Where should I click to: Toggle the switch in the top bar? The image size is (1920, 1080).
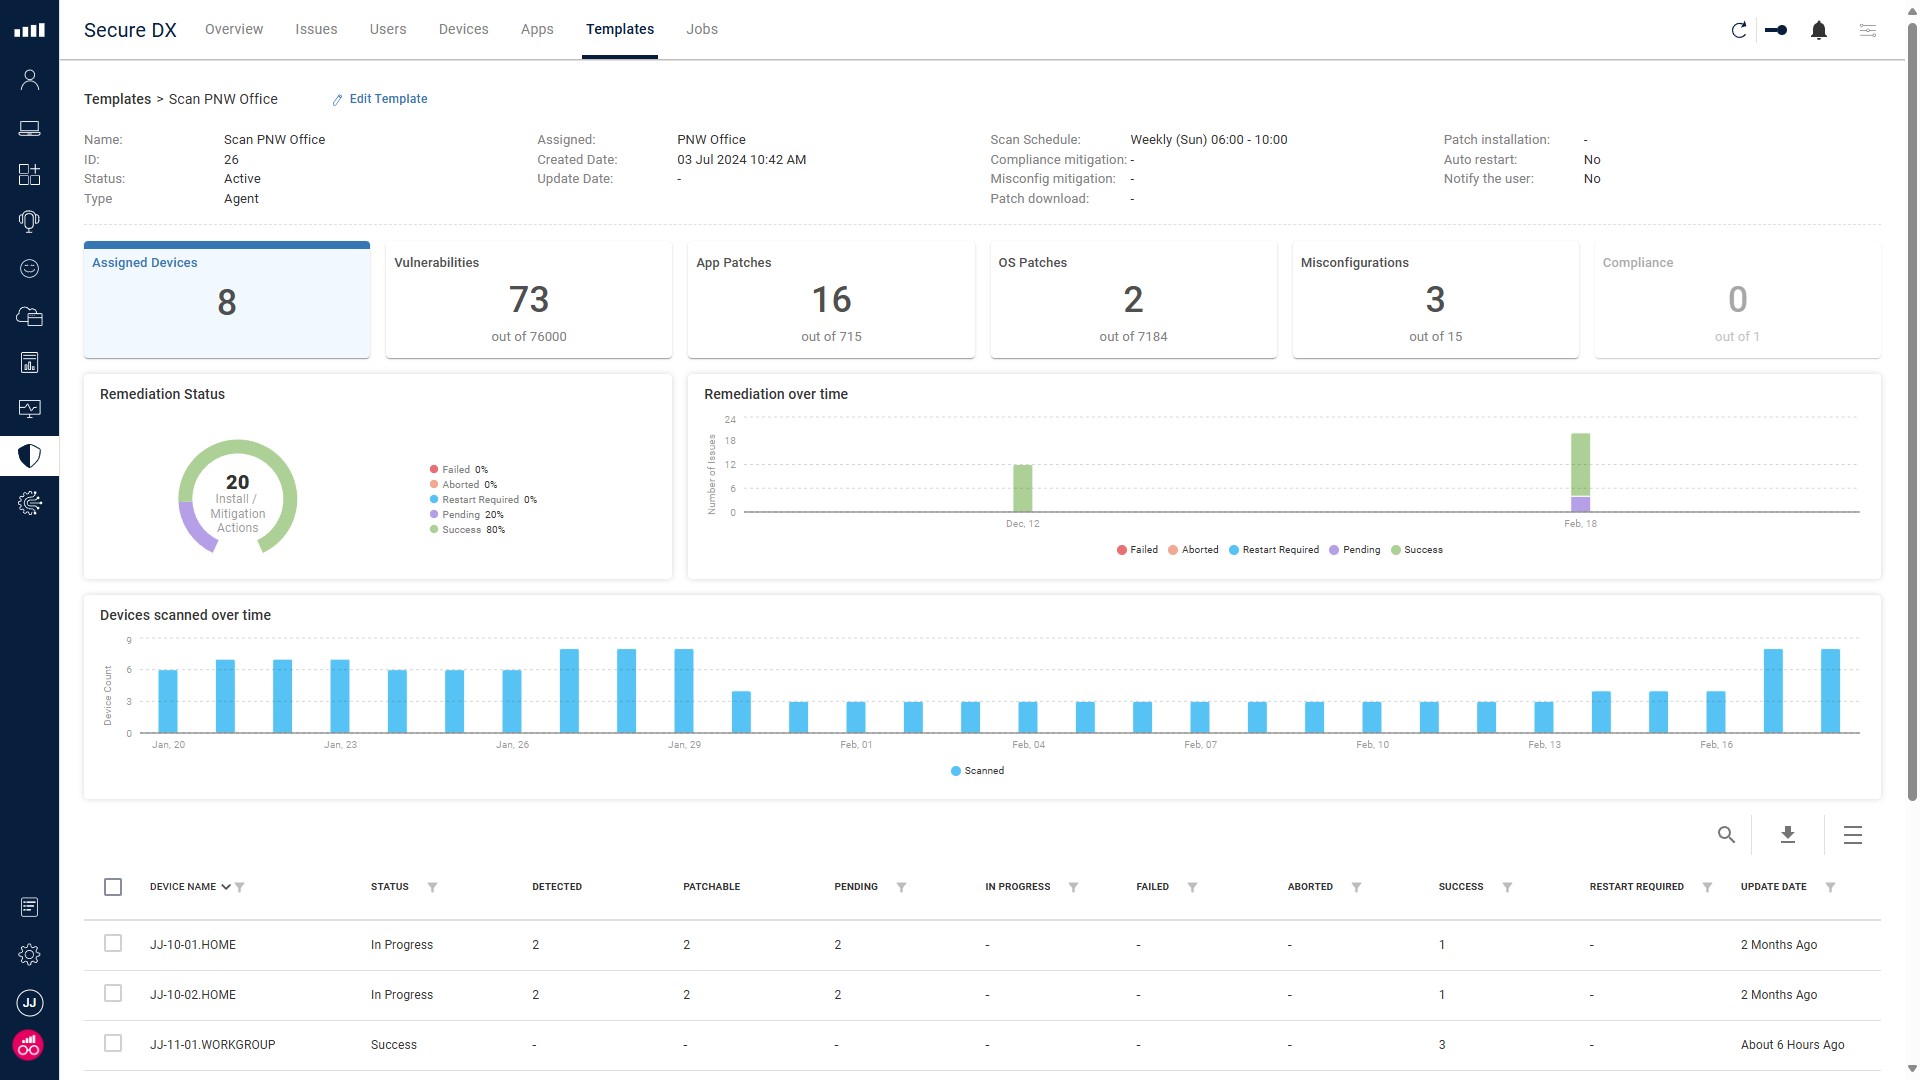pyautogui.click(x=1777, y=30)
